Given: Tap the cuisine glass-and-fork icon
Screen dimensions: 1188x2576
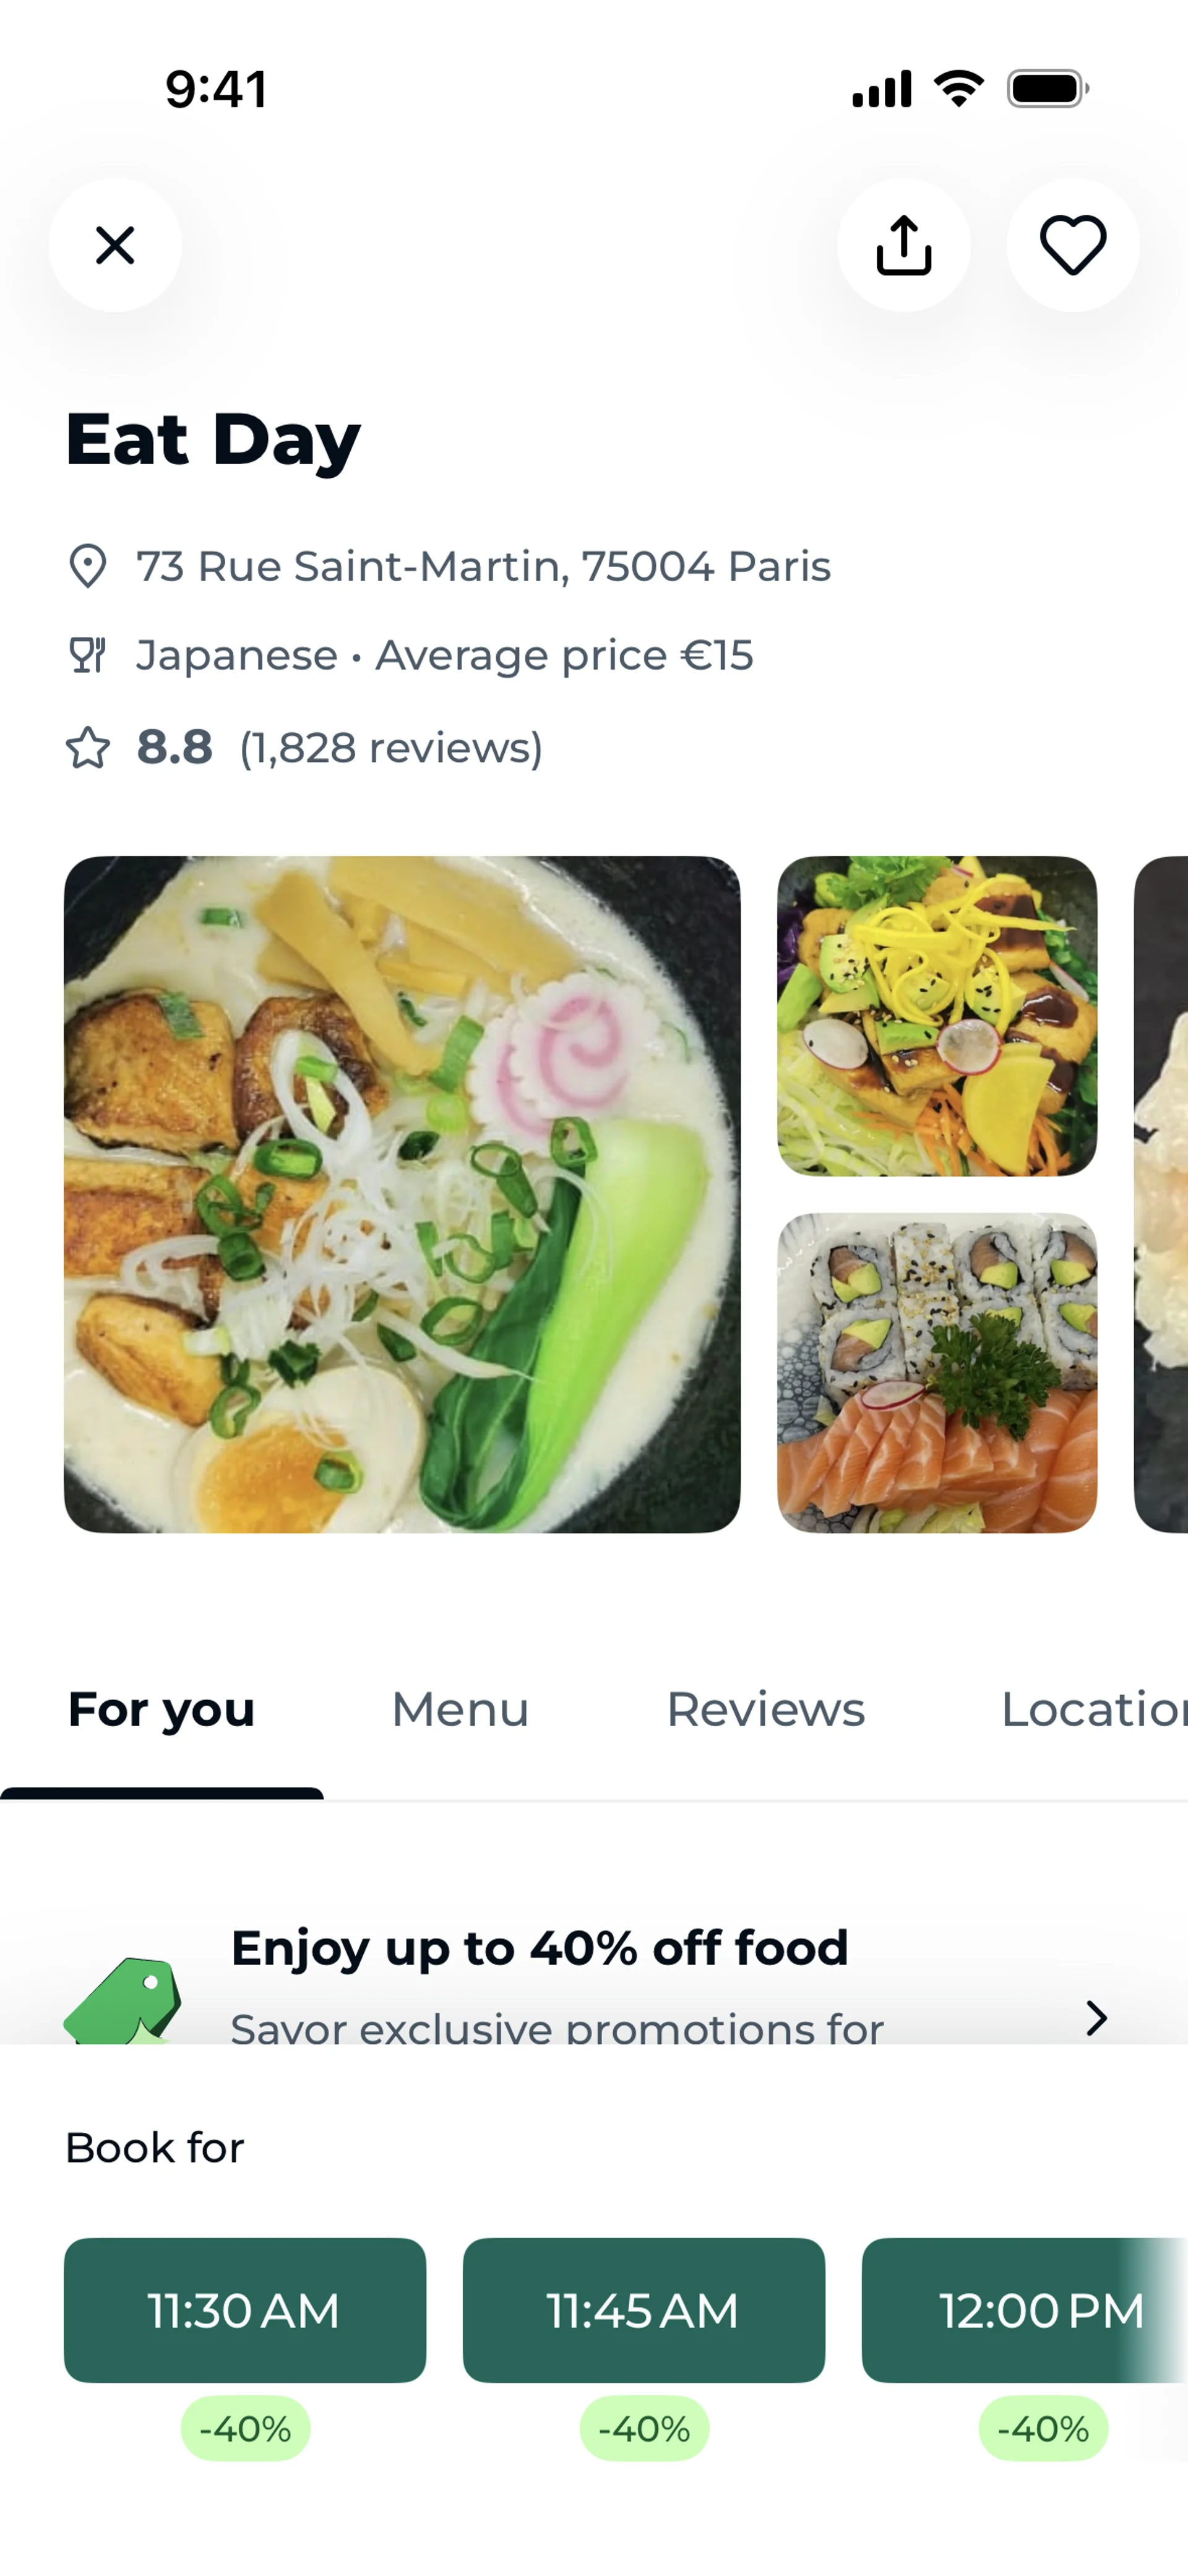Looking at the screenshot, I should [88, 656].
